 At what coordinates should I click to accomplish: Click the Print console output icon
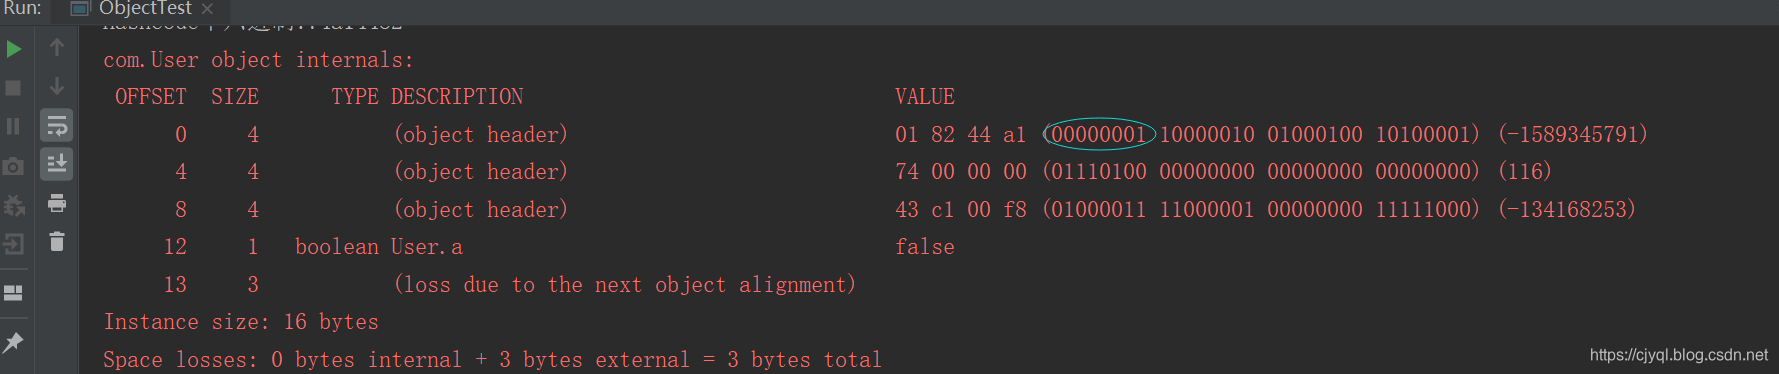(x=57, y=203)
